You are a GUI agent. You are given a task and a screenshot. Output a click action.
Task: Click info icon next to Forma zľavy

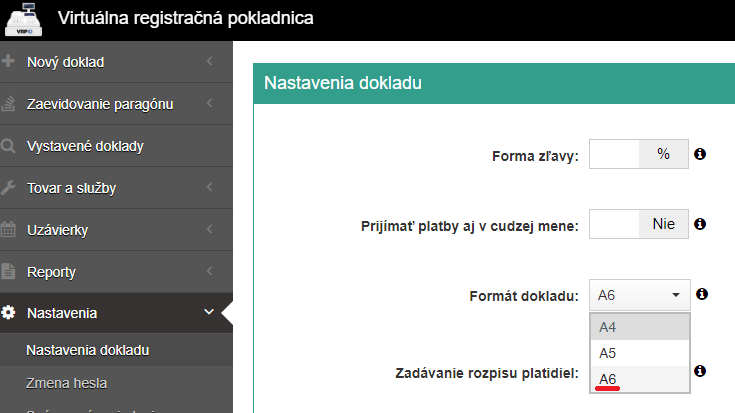pos(700,154)
